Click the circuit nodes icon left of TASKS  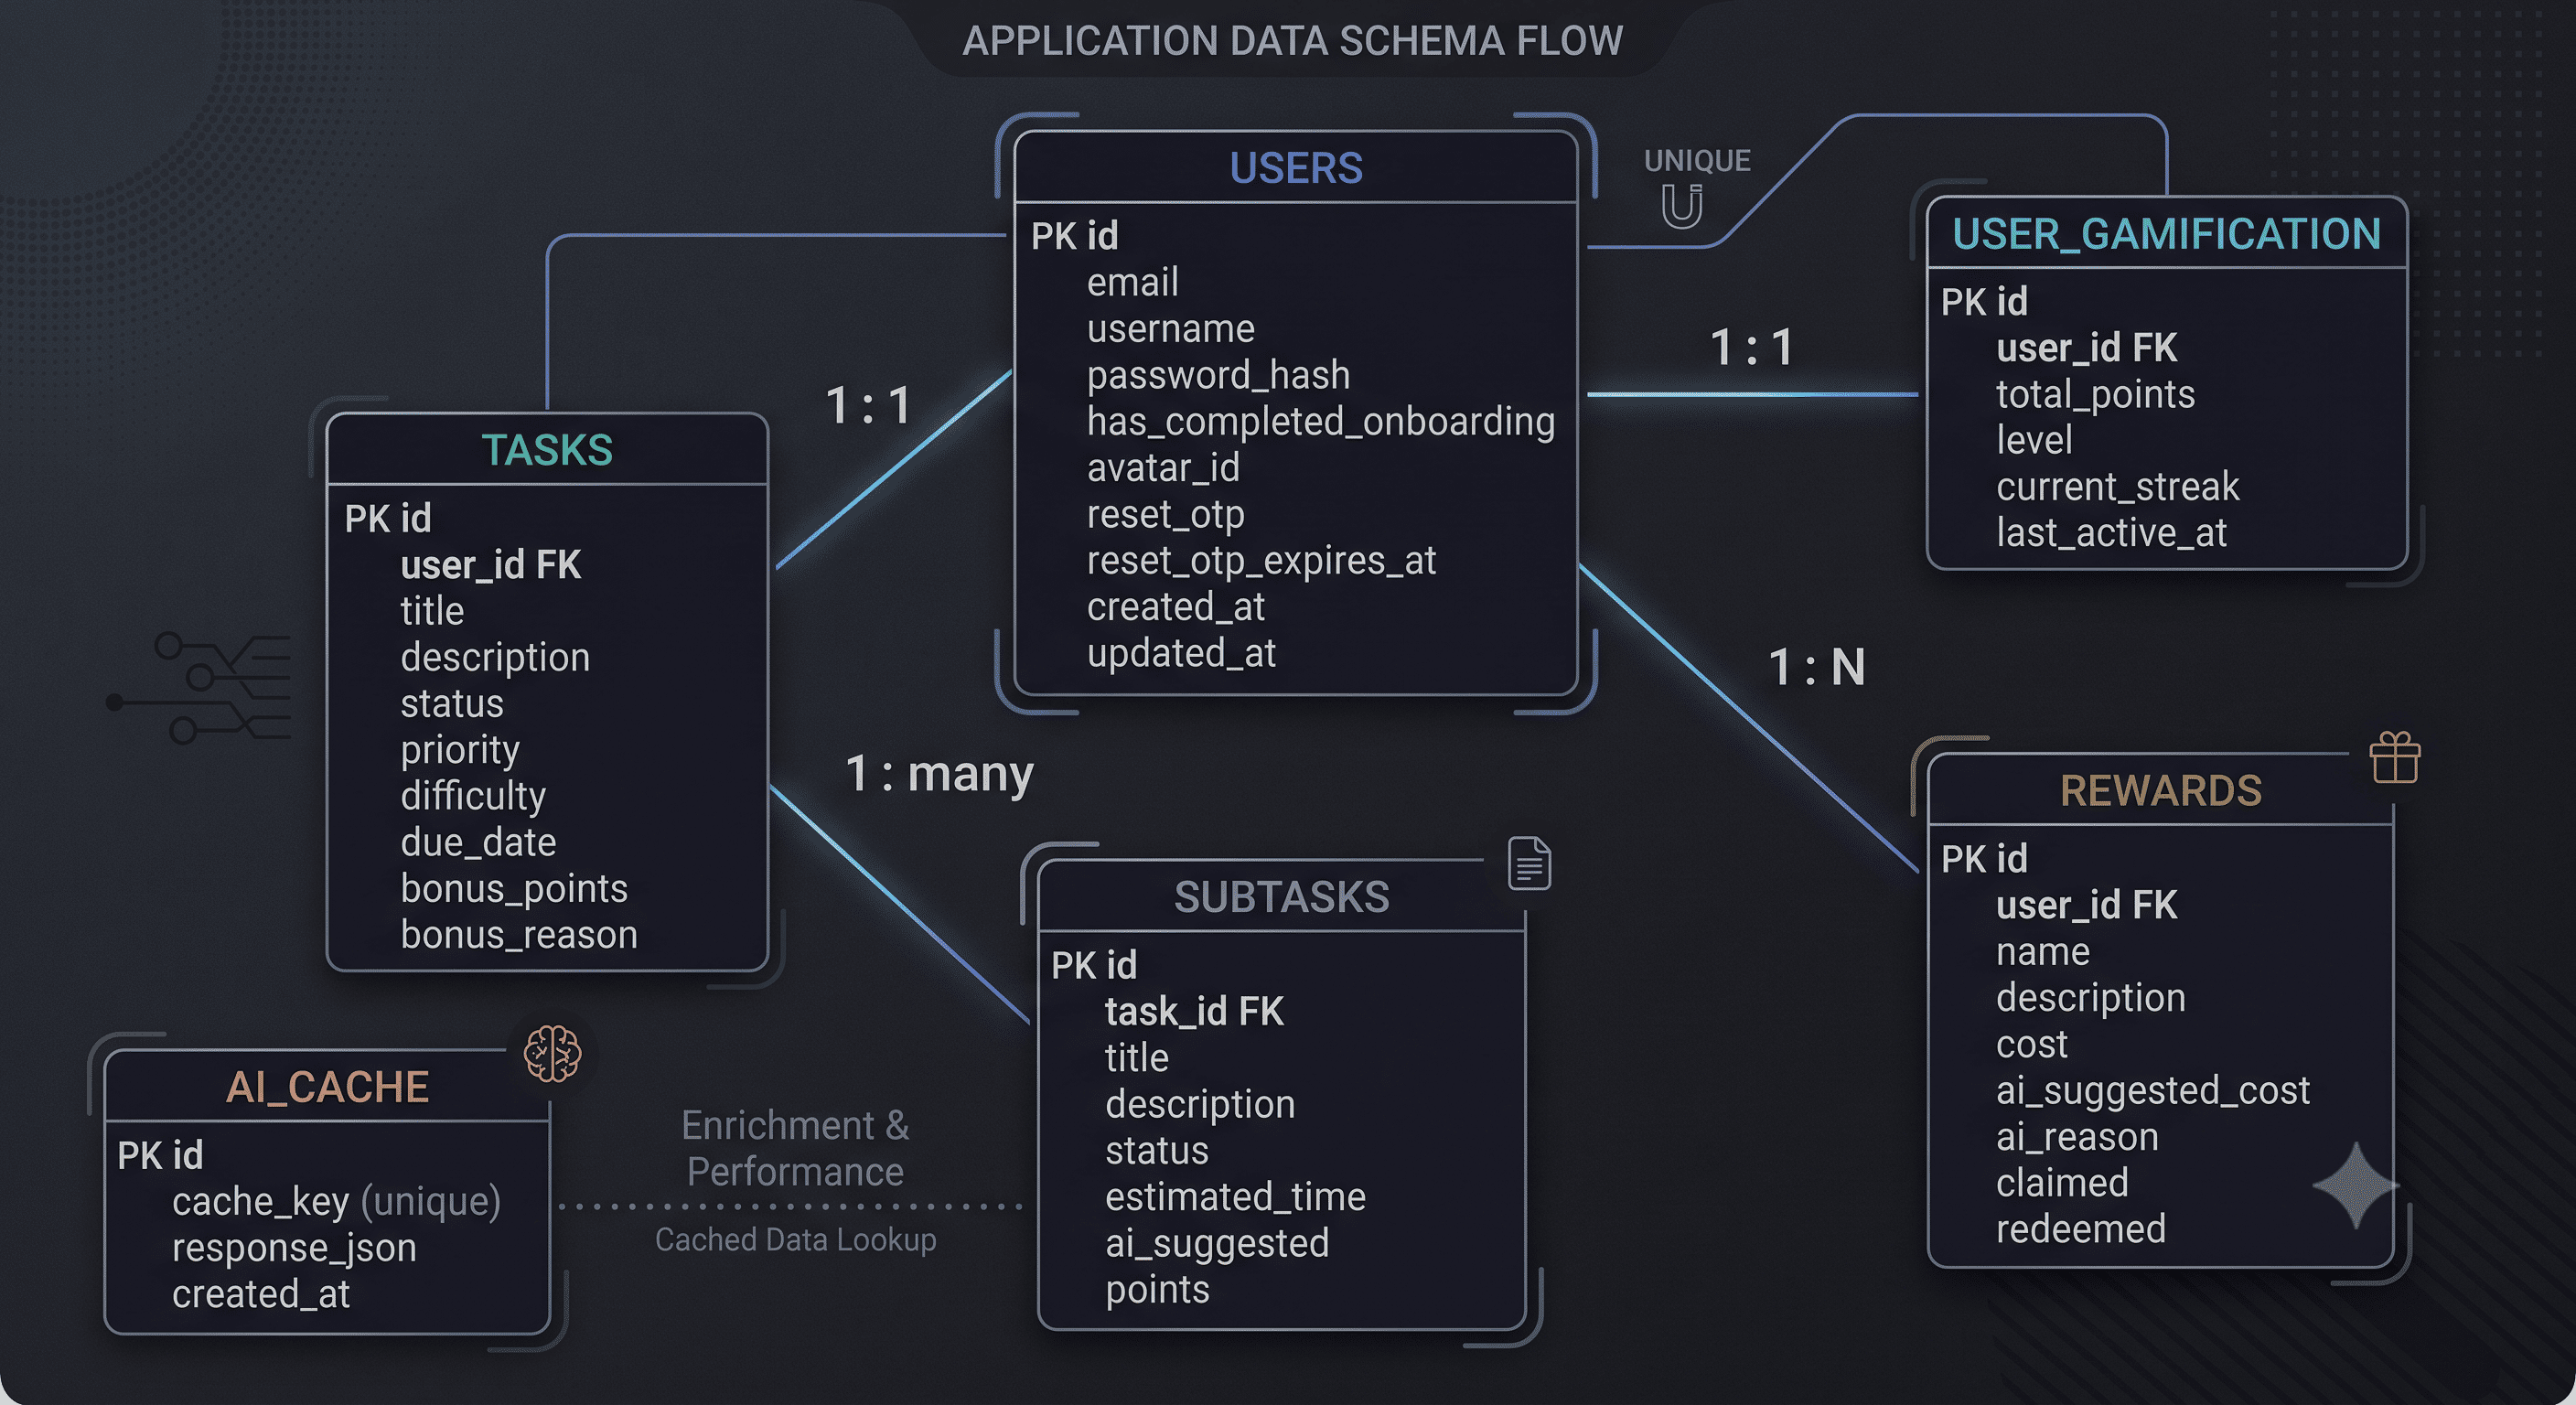pyautogui.click(x=198, y=688)
